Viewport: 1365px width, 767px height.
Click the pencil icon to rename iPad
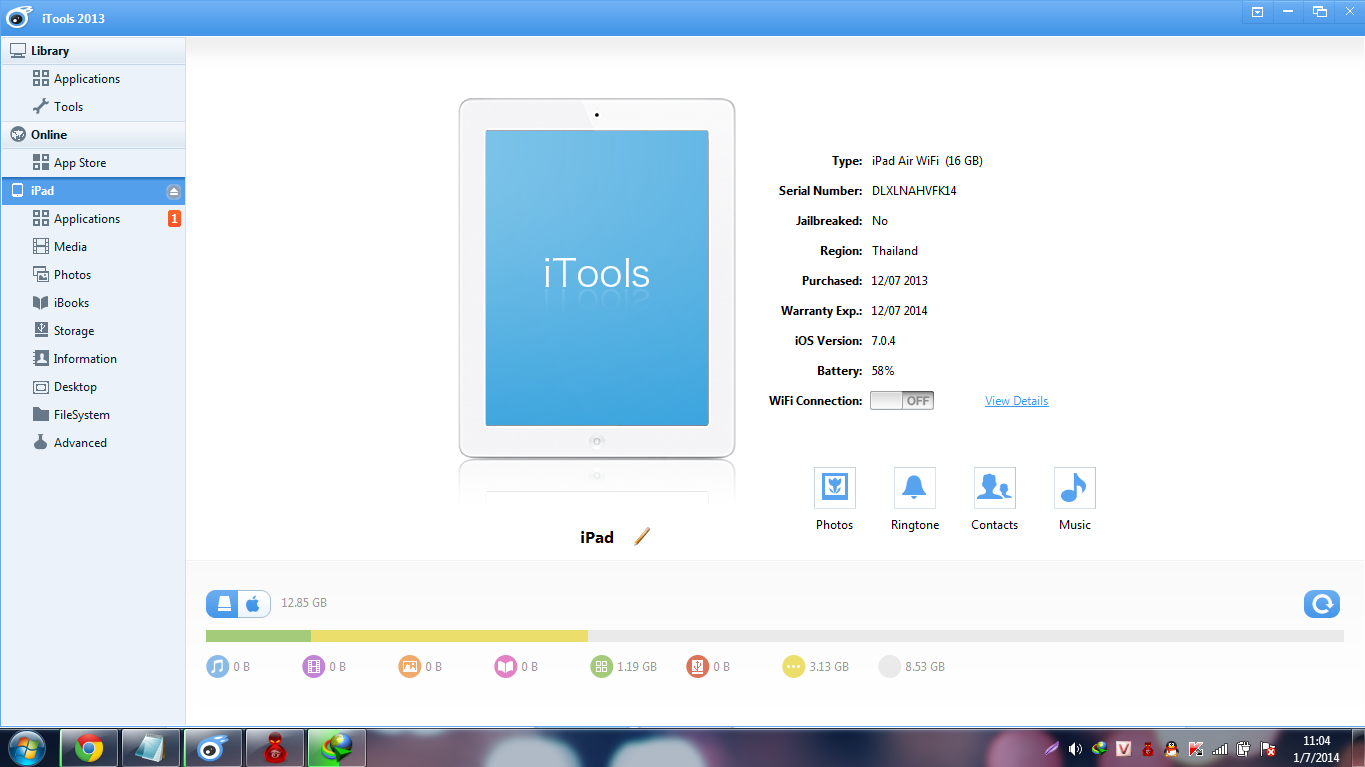(642, 537)
